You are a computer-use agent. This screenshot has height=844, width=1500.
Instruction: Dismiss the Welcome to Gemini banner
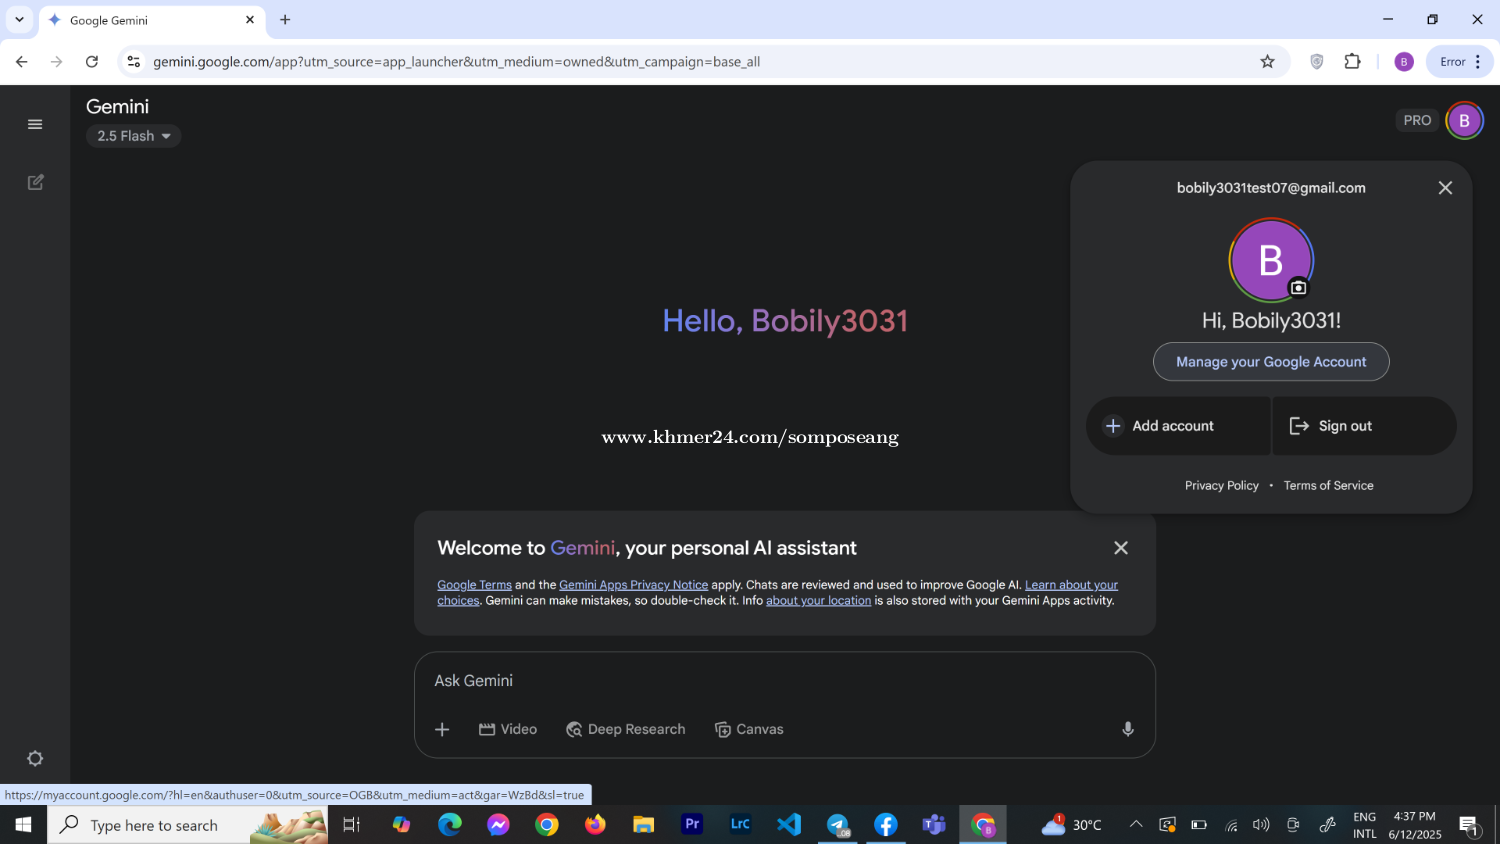pos(1121,548)
